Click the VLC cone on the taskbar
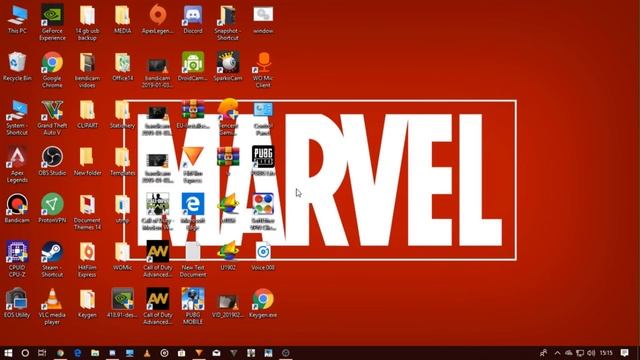 point(147,353)
